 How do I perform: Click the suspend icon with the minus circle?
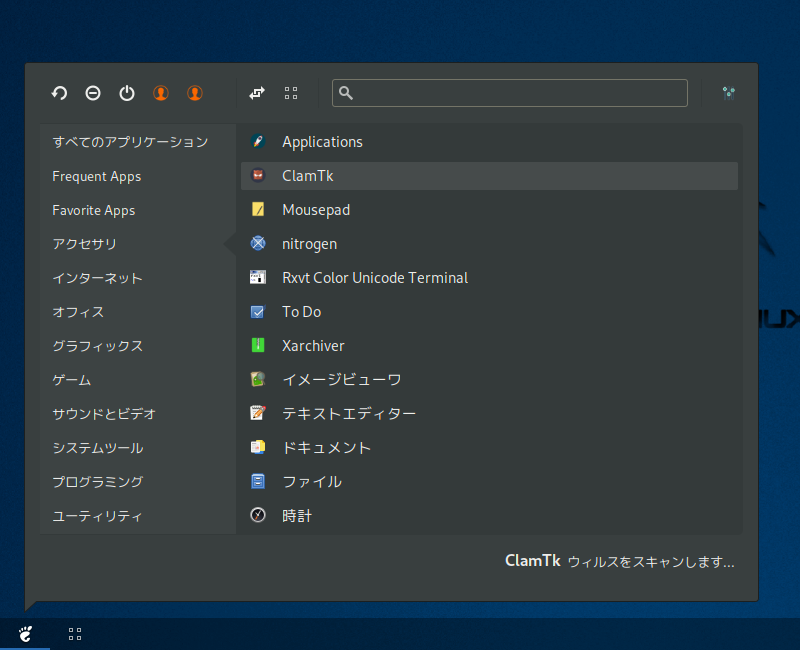[93, 93]
